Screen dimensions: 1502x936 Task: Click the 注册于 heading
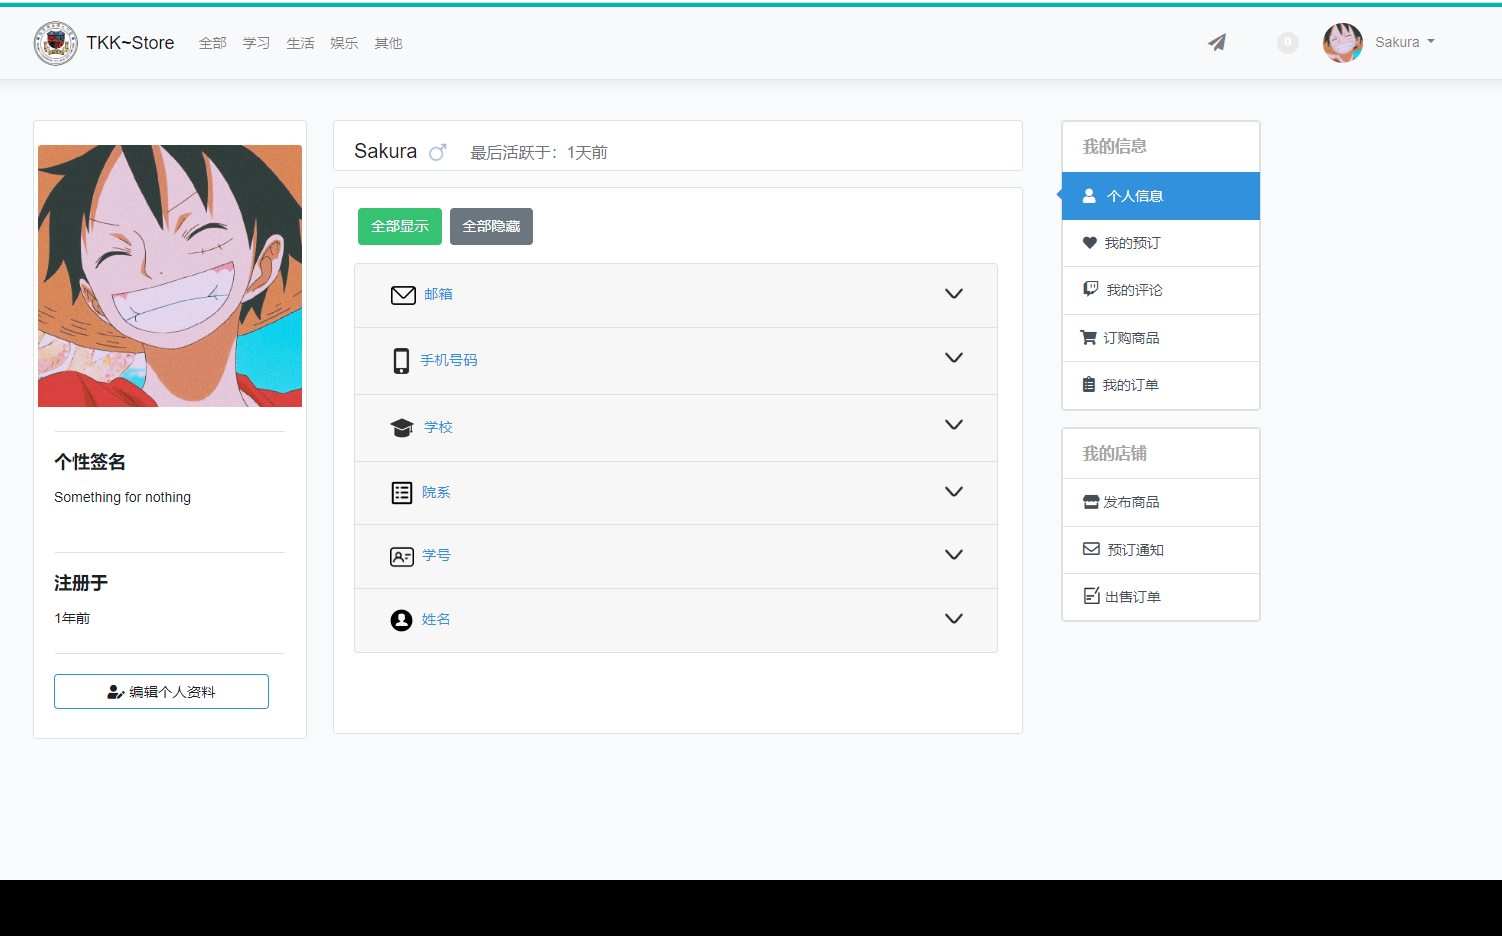81,583
